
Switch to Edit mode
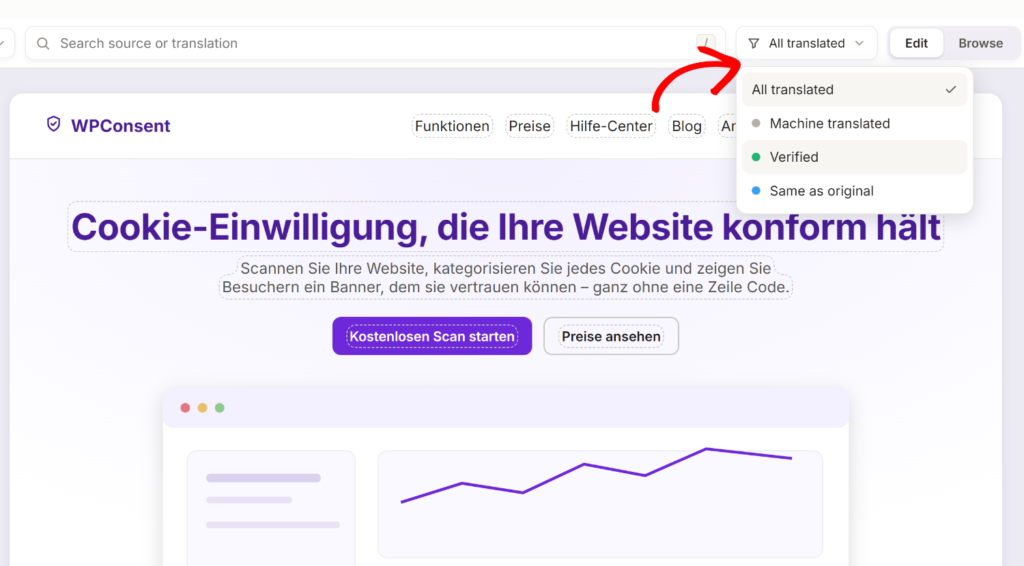point(916,44)
